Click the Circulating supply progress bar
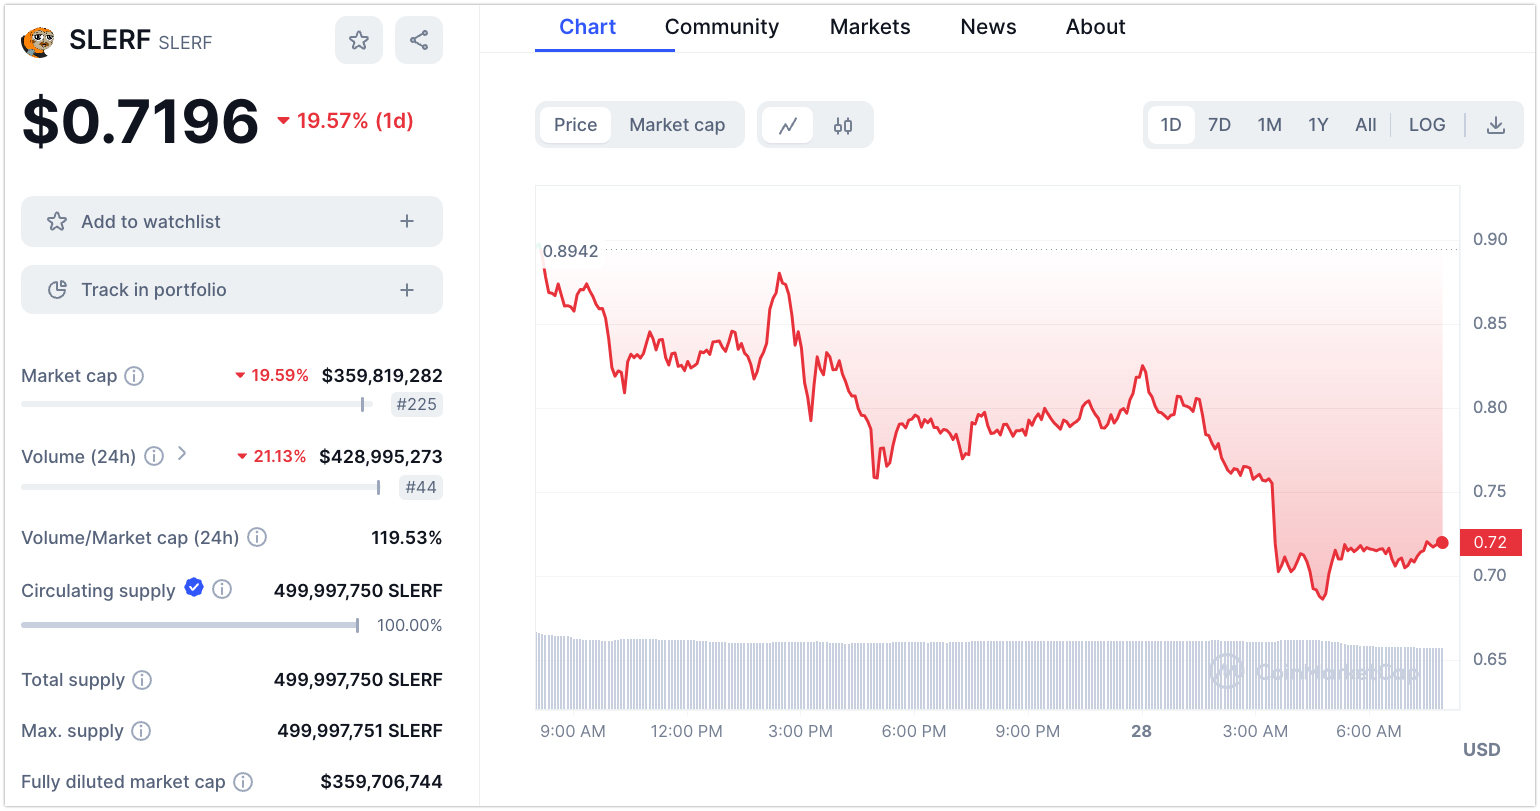This screenshot has width=1540, height=811. click(x=190, y=625)
